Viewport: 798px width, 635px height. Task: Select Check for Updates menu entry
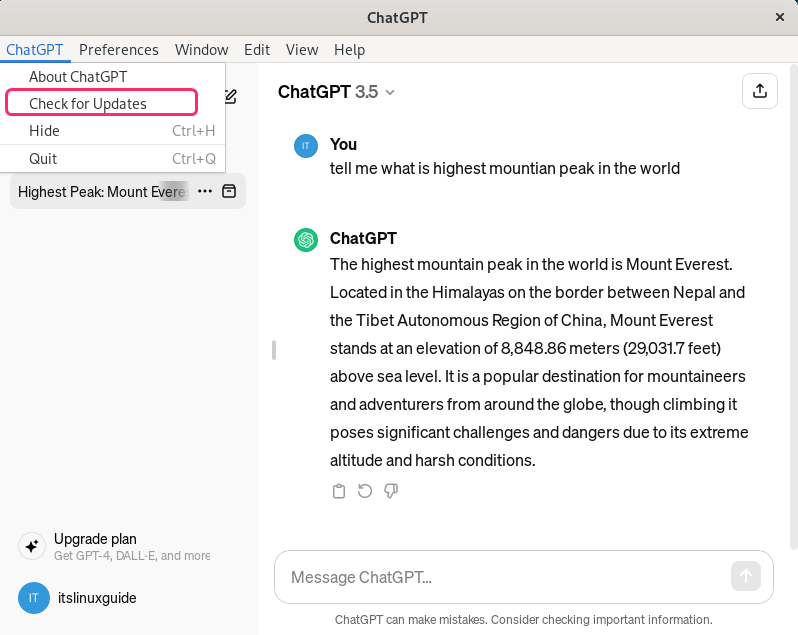click(88, 104)
